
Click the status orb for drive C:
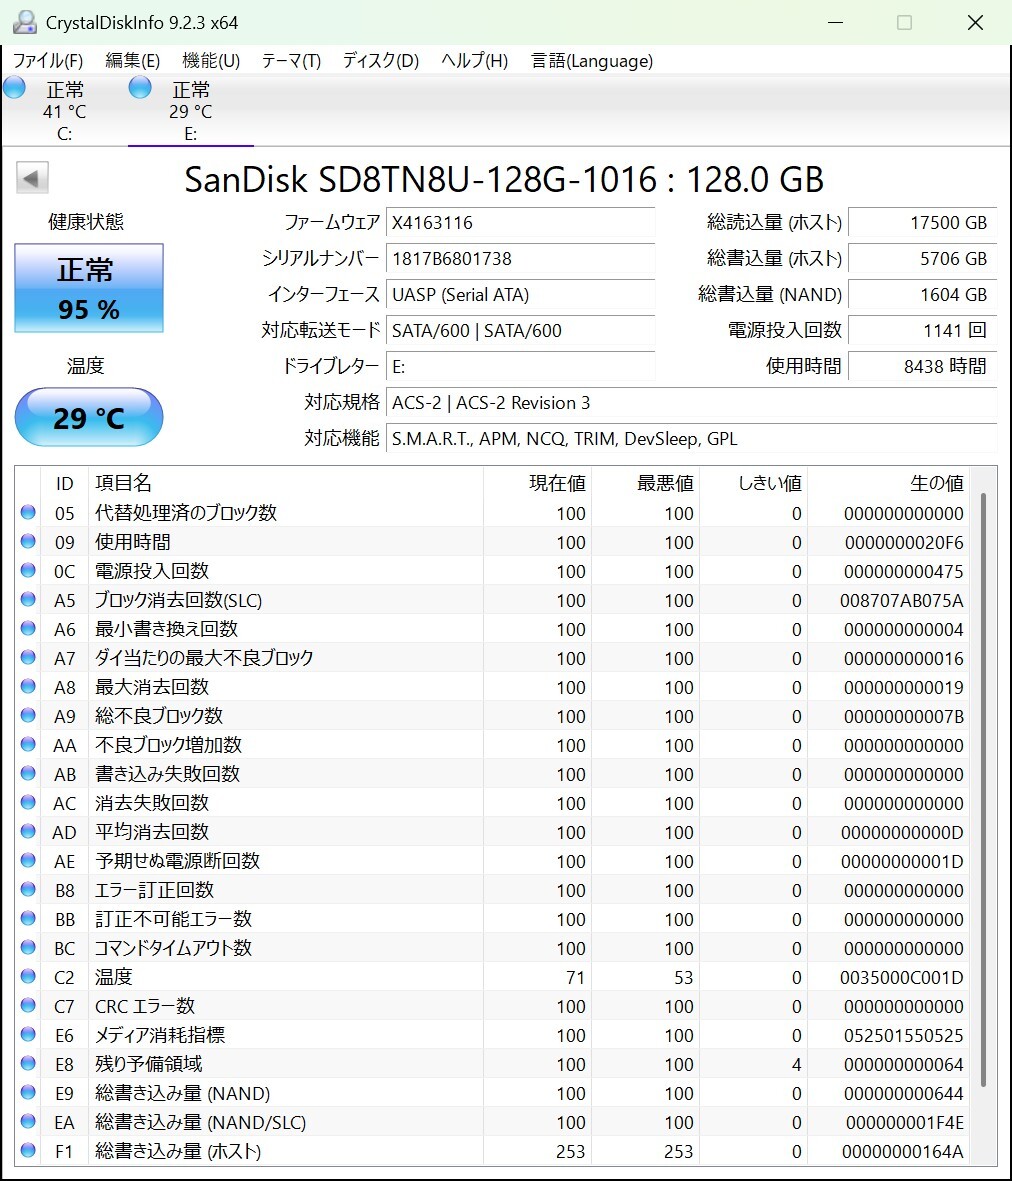[14, 88]
